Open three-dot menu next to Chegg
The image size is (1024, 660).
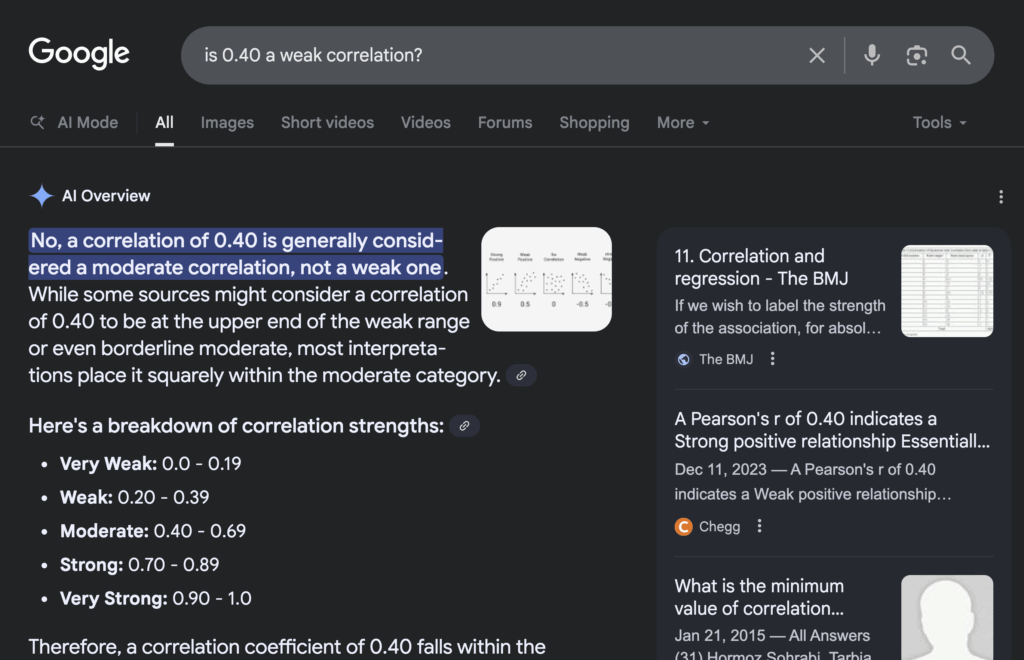coord(759,526)
